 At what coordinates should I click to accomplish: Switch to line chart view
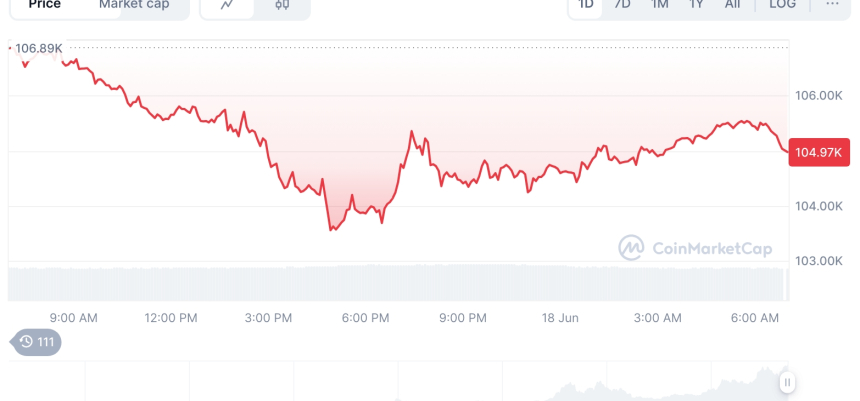[x=227, y=5]
